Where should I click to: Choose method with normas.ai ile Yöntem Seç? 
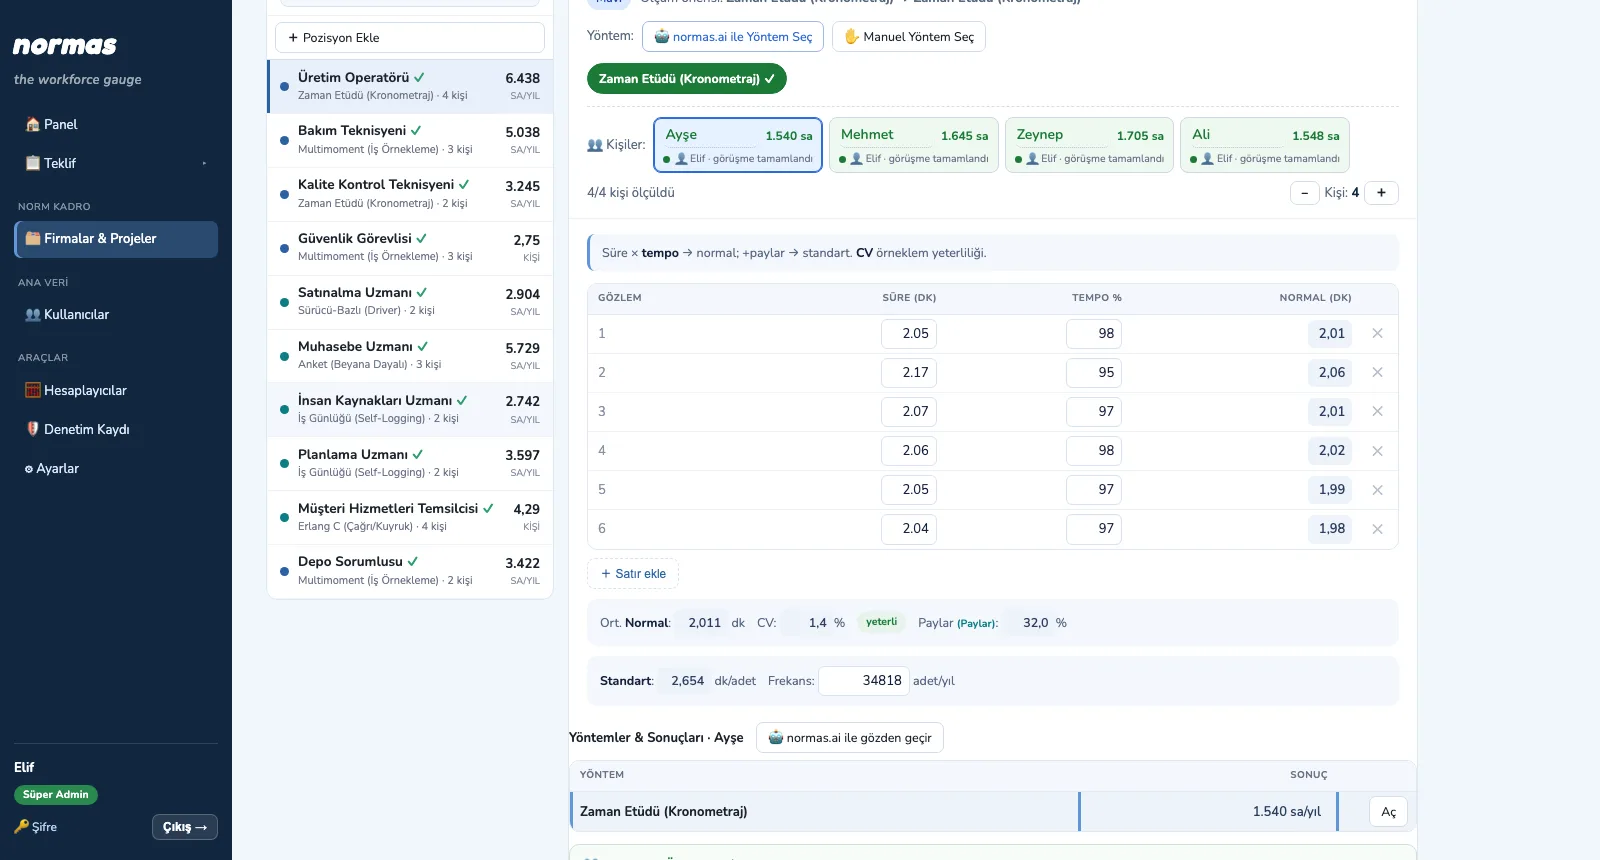pos(733,37)
